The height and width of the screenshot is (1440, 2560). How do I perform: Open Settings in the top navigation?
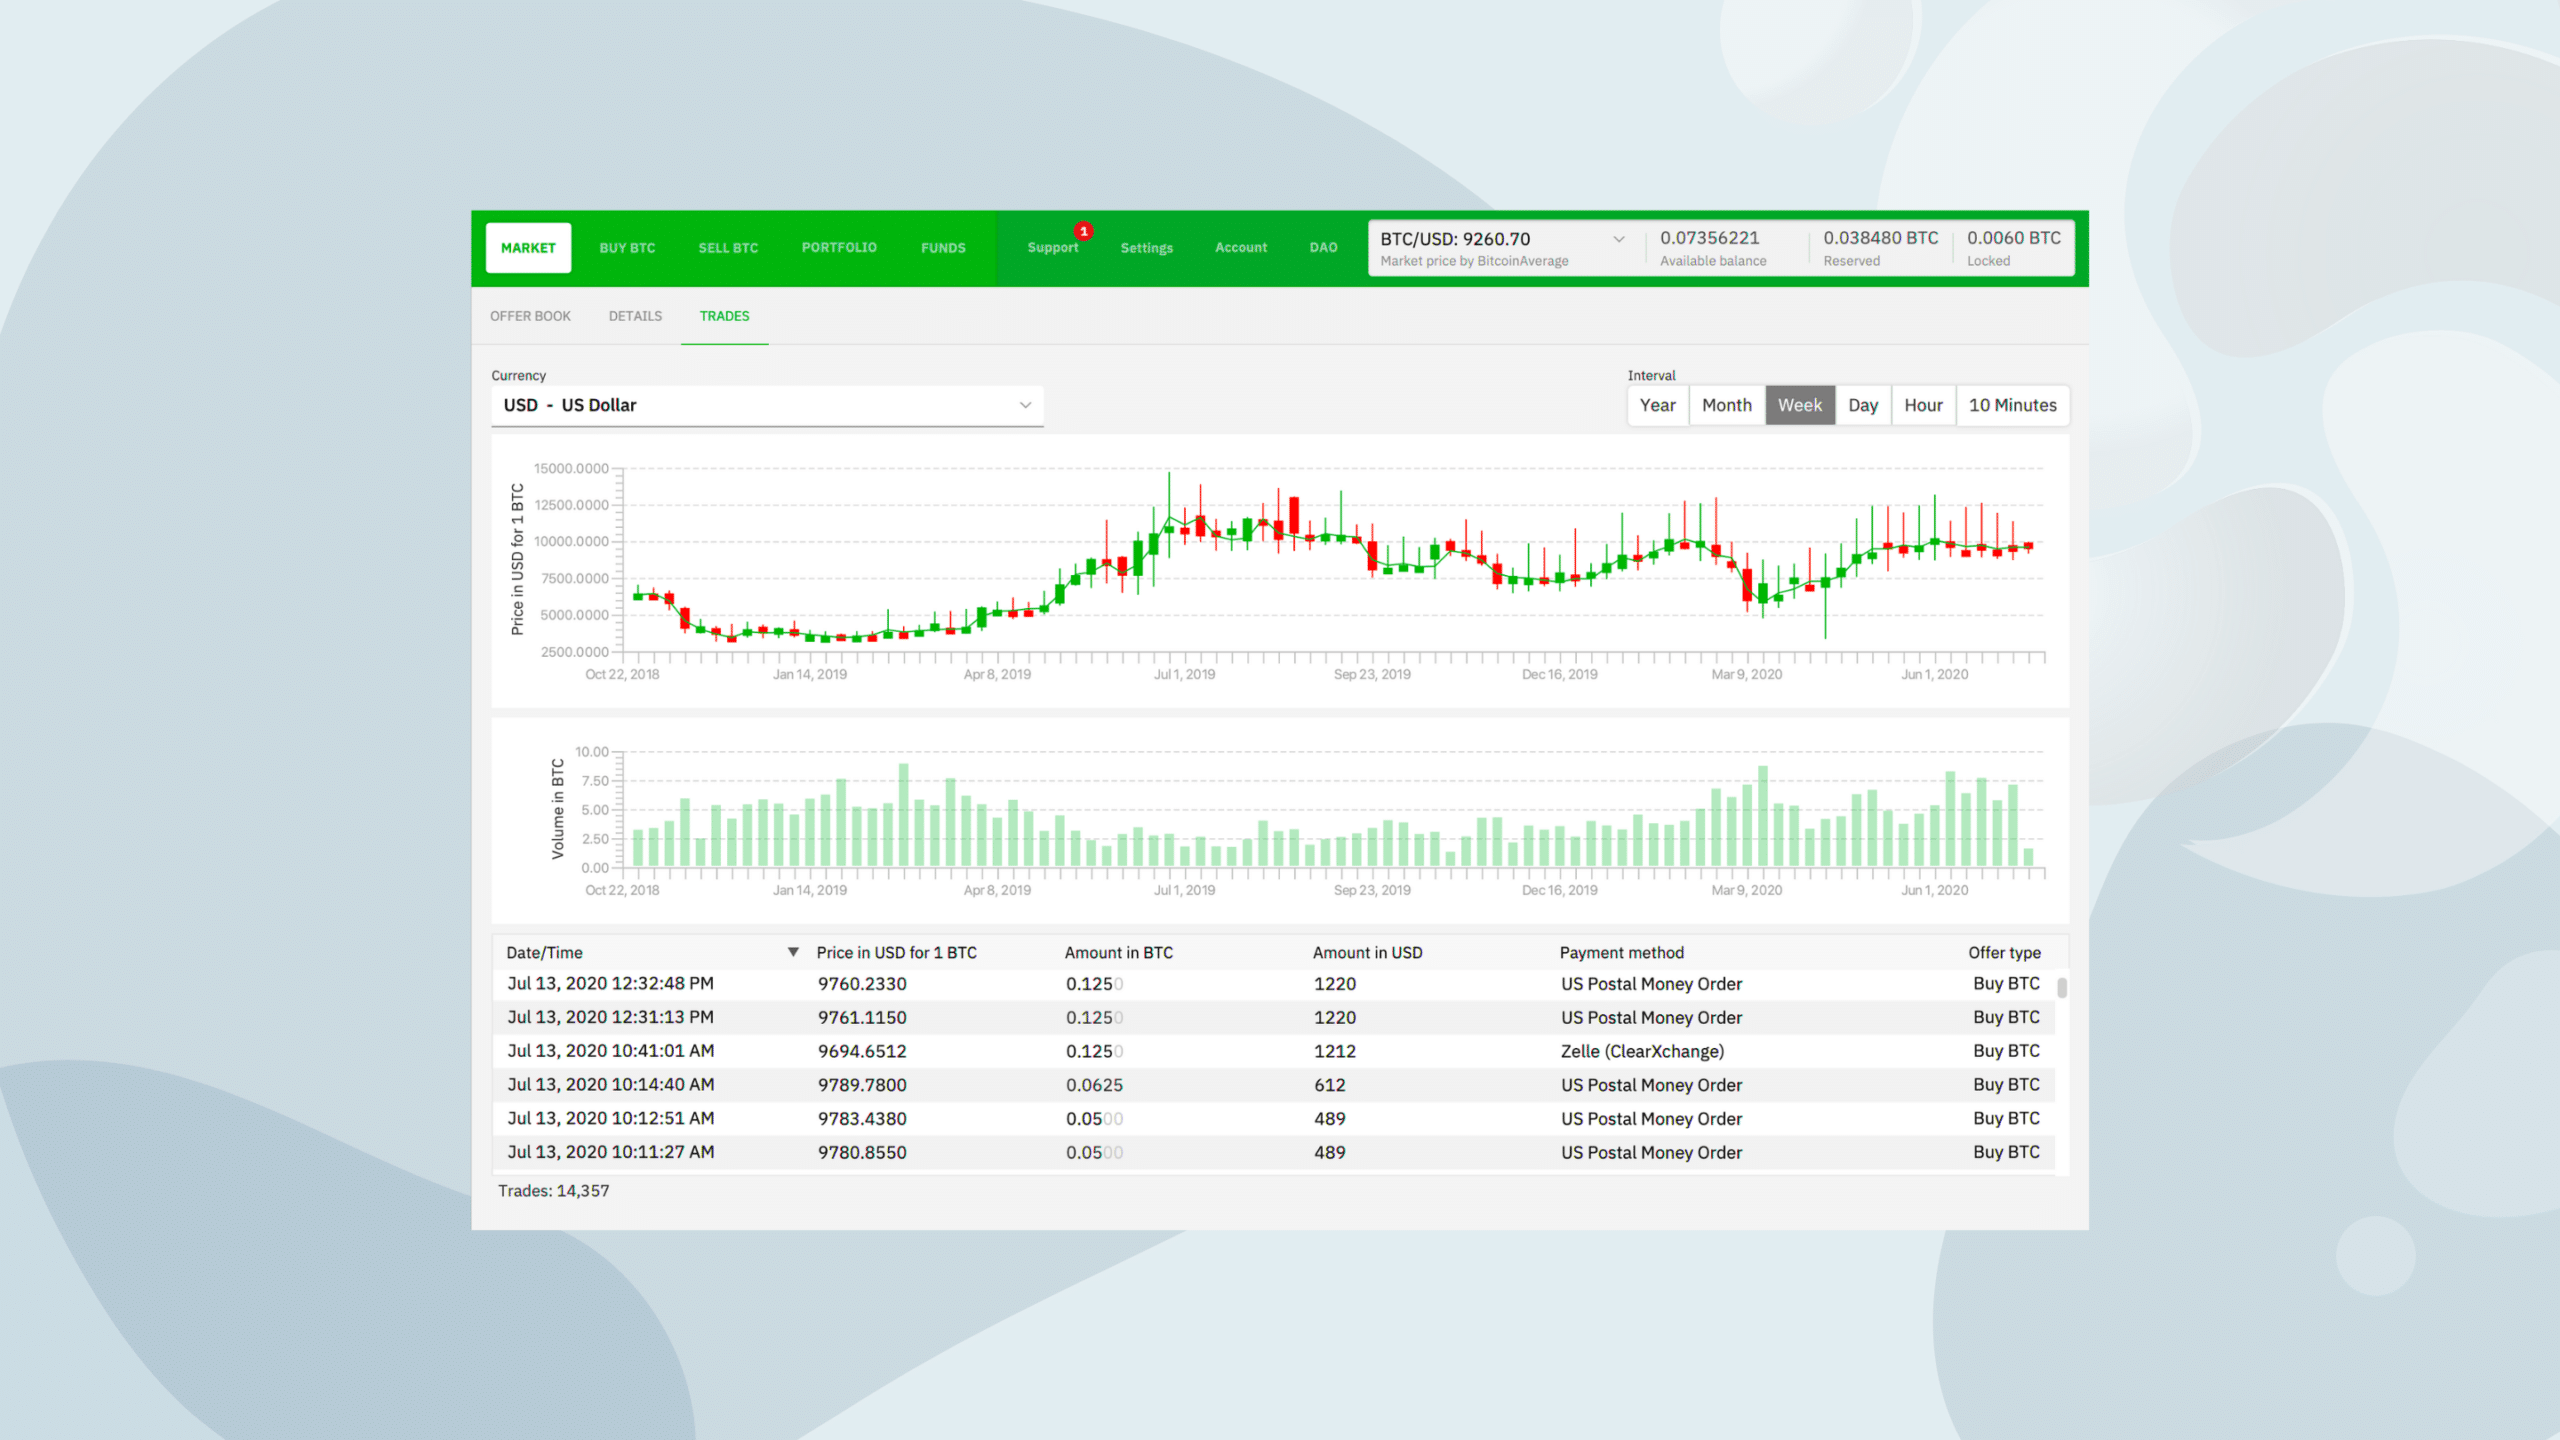tap(1146, 248)
